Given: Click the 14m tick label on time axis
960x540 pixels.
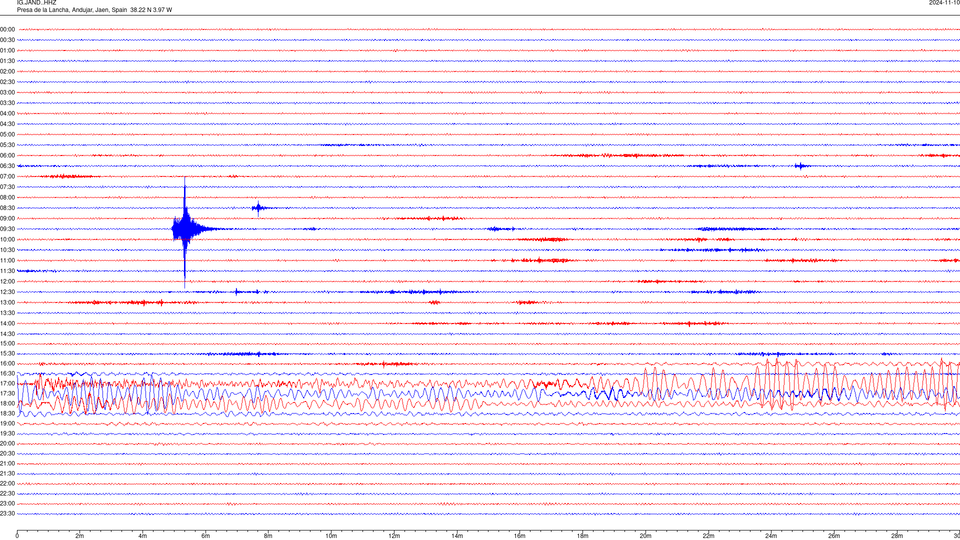Looking at the screenshot, I should pyautogui.click(x=457, y=536).
